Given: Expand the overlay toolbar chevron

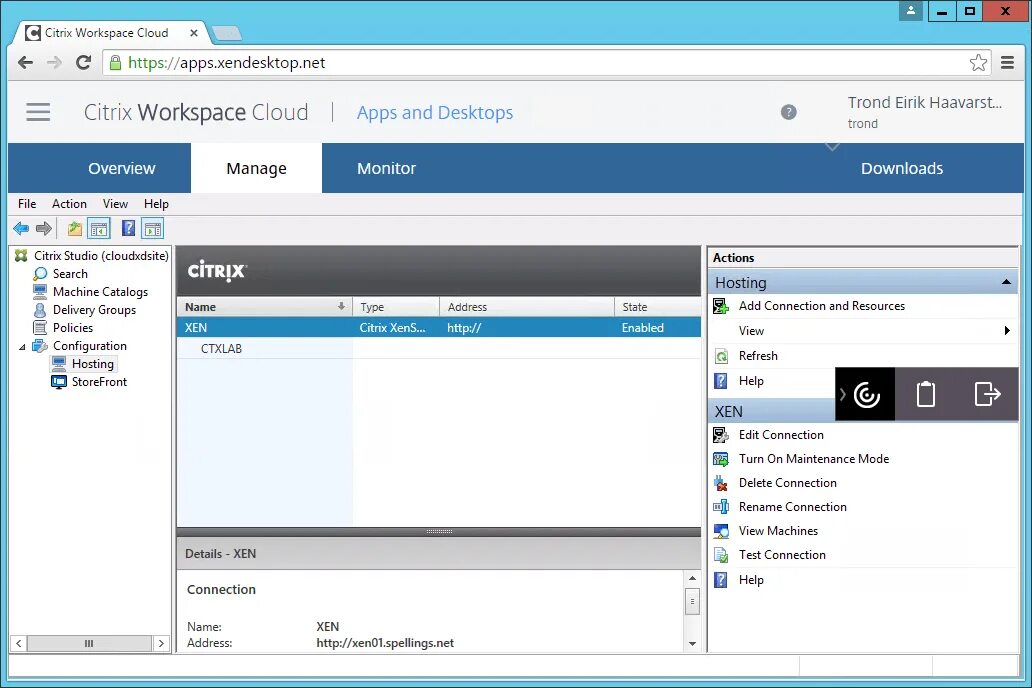Looking at the screenshot, I should click(x=842, y=394).
